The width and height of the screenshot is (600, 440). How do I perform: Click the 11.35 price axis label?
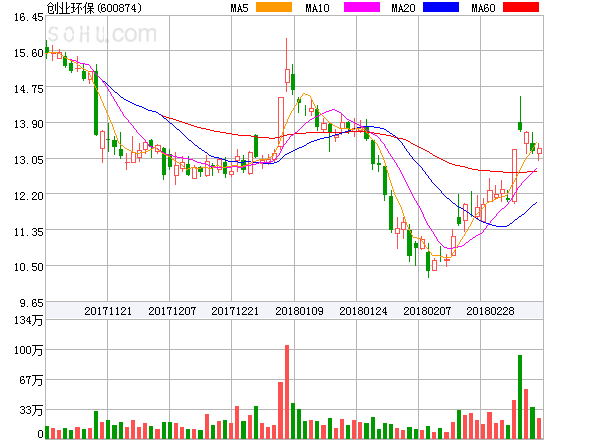29,232
